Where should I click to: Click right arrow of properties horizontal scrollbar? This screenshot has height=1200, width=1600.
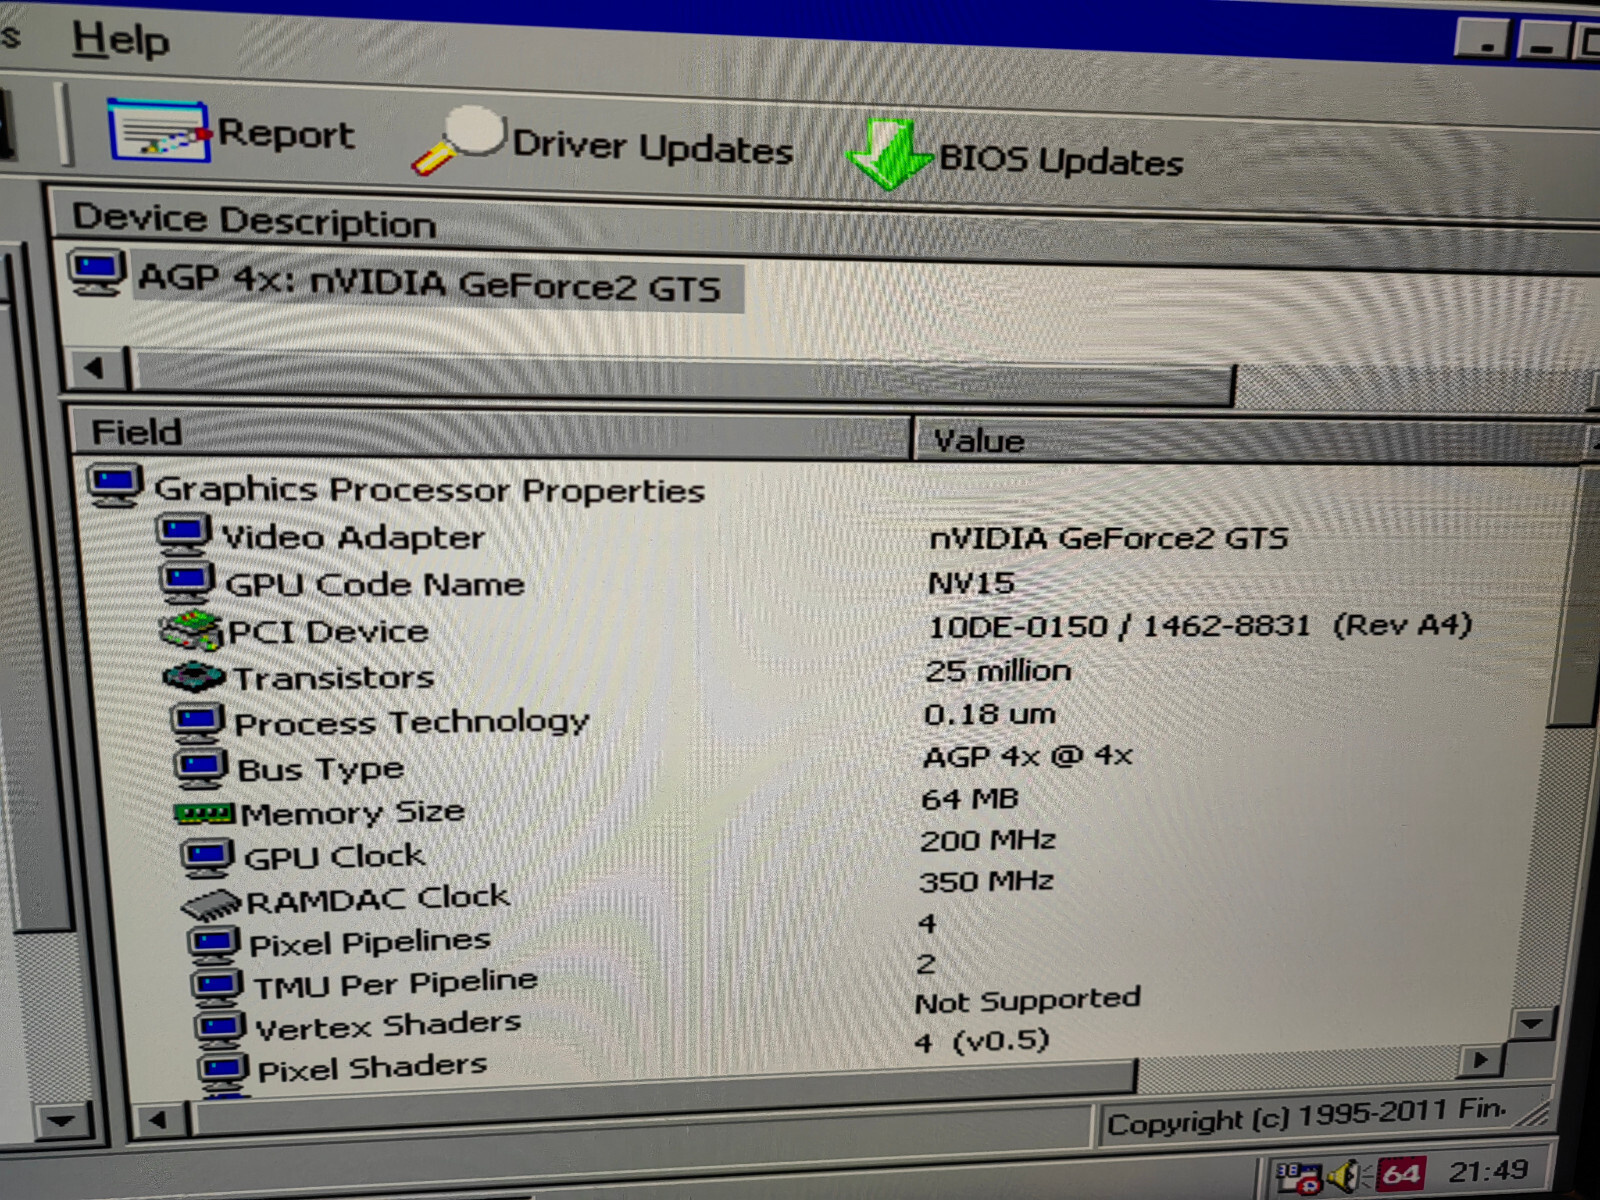1482,1059
